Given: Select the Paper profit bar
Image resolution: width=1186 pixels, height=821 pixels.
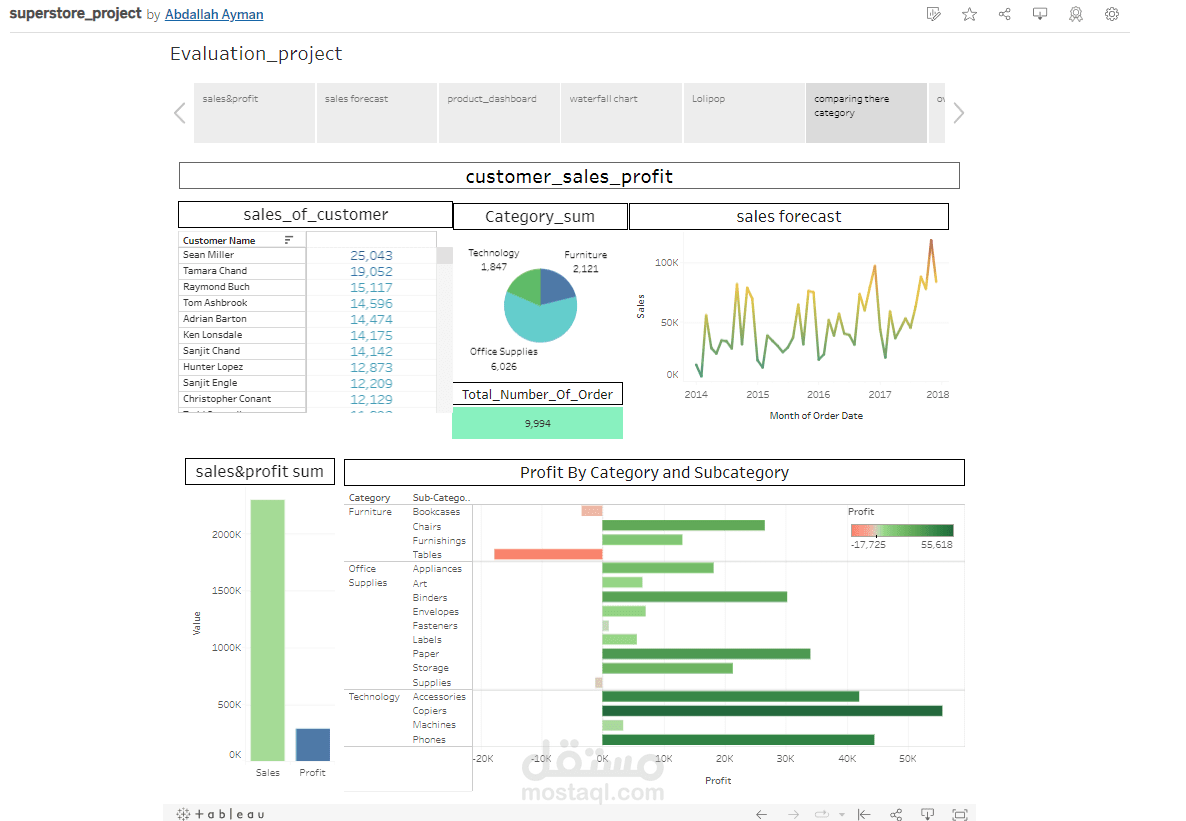Looking at the screenshot, I should click(x=706, y=654).
